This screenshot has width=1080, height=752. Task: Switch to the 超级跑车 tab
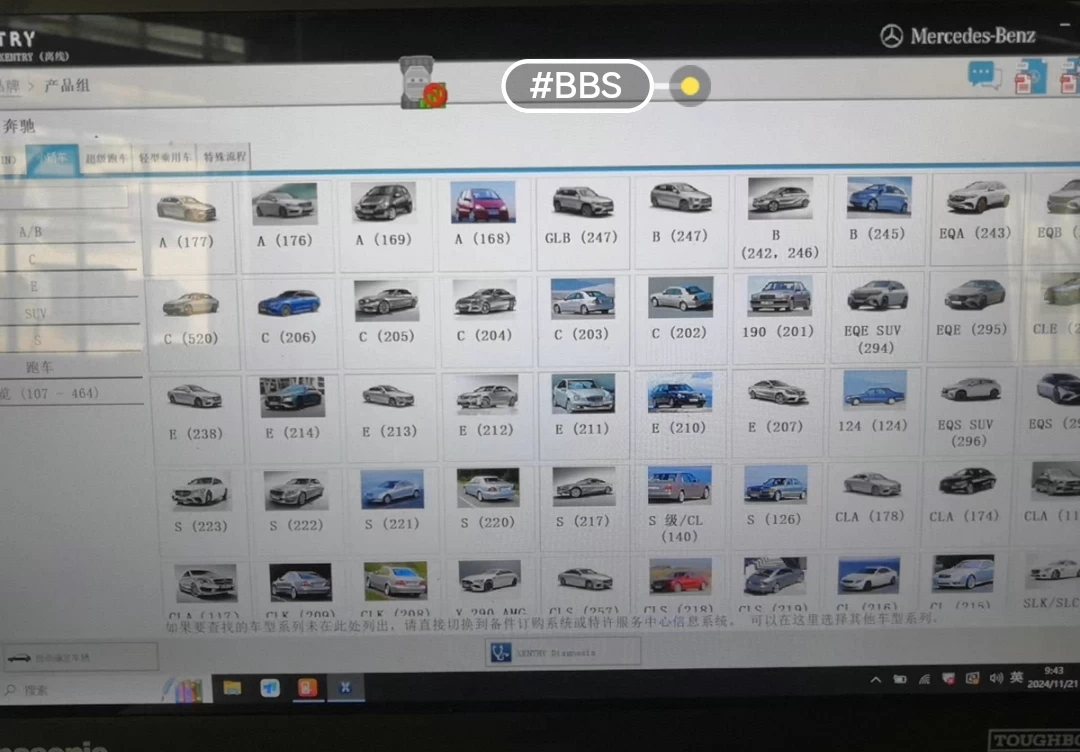pos(107,158)
